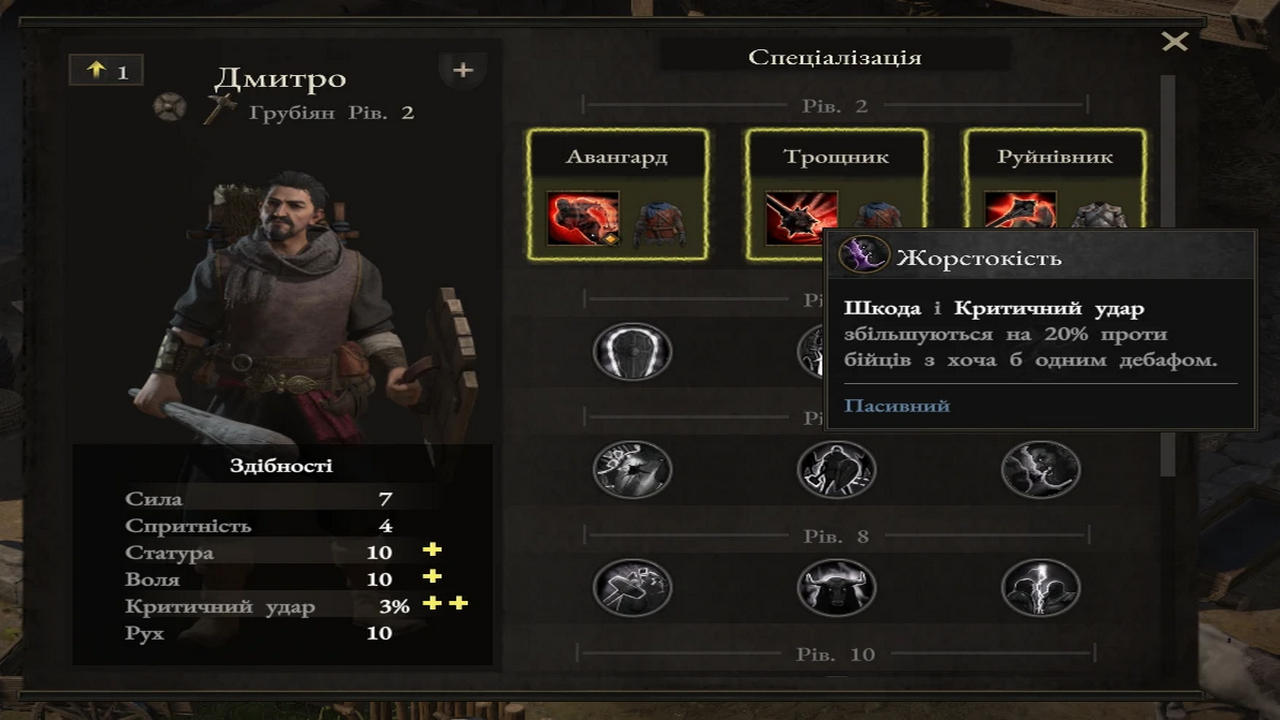Click the Авангард red skill icon

[583, 219]
